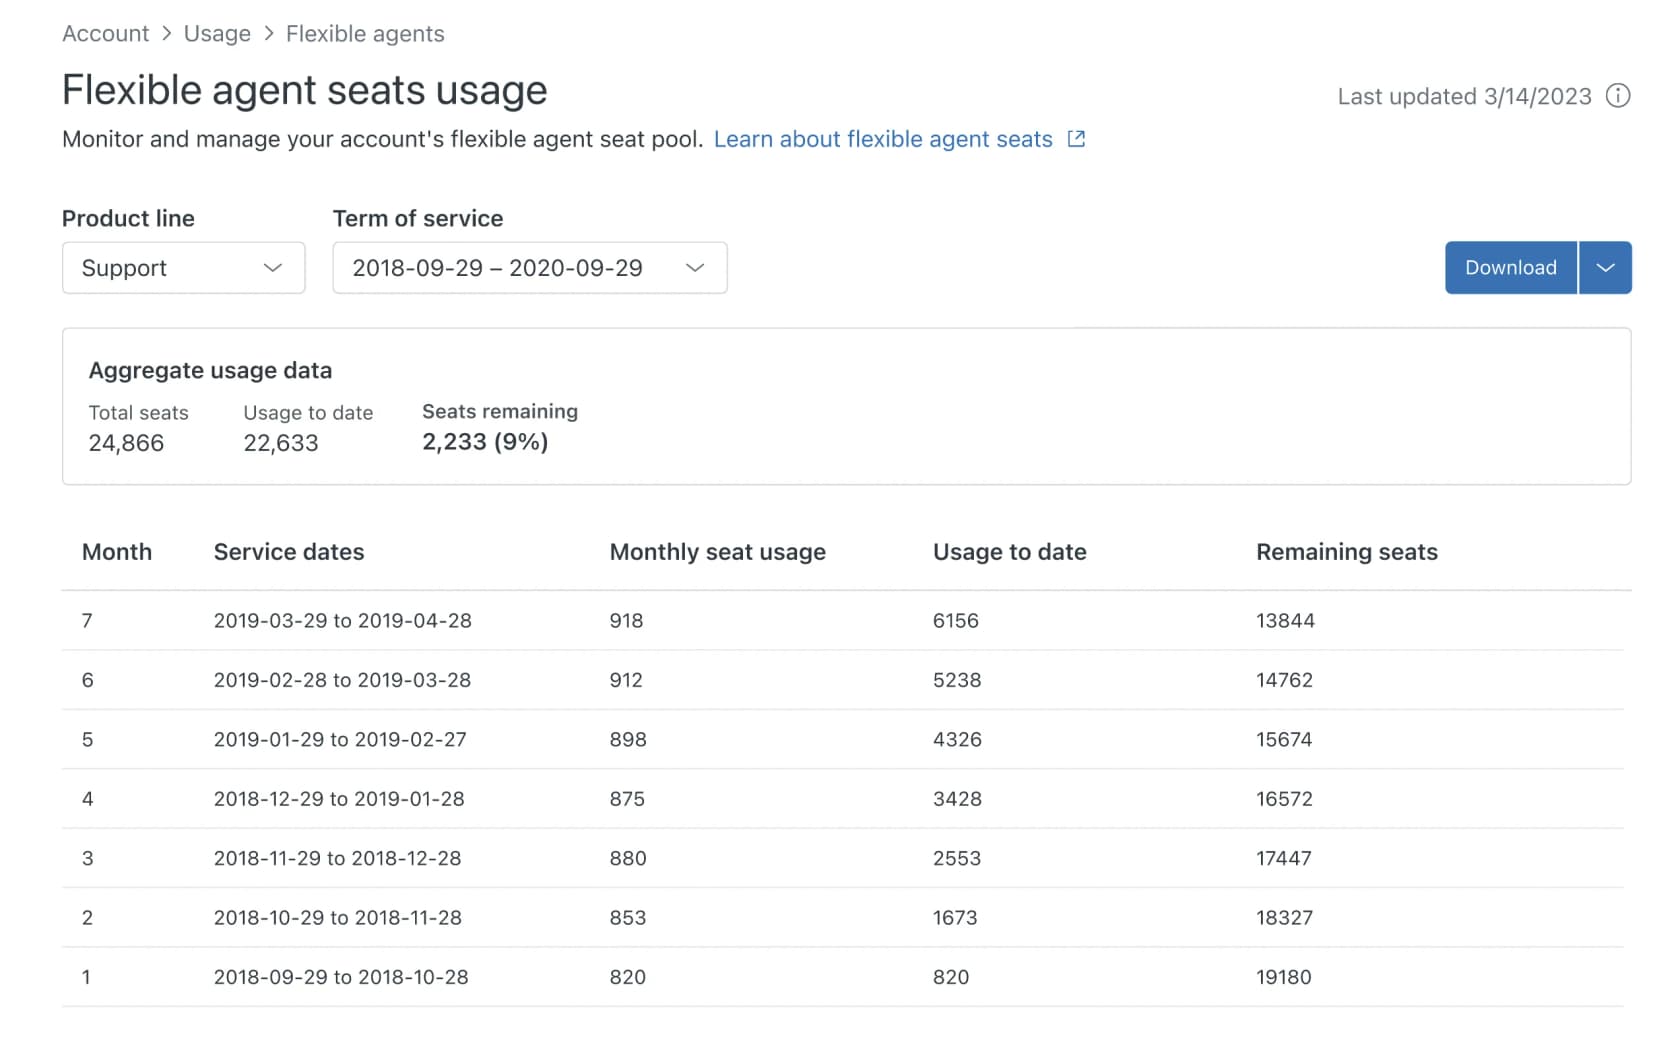Click usage to date value 4326
1680x1047 pixels.
957,740
